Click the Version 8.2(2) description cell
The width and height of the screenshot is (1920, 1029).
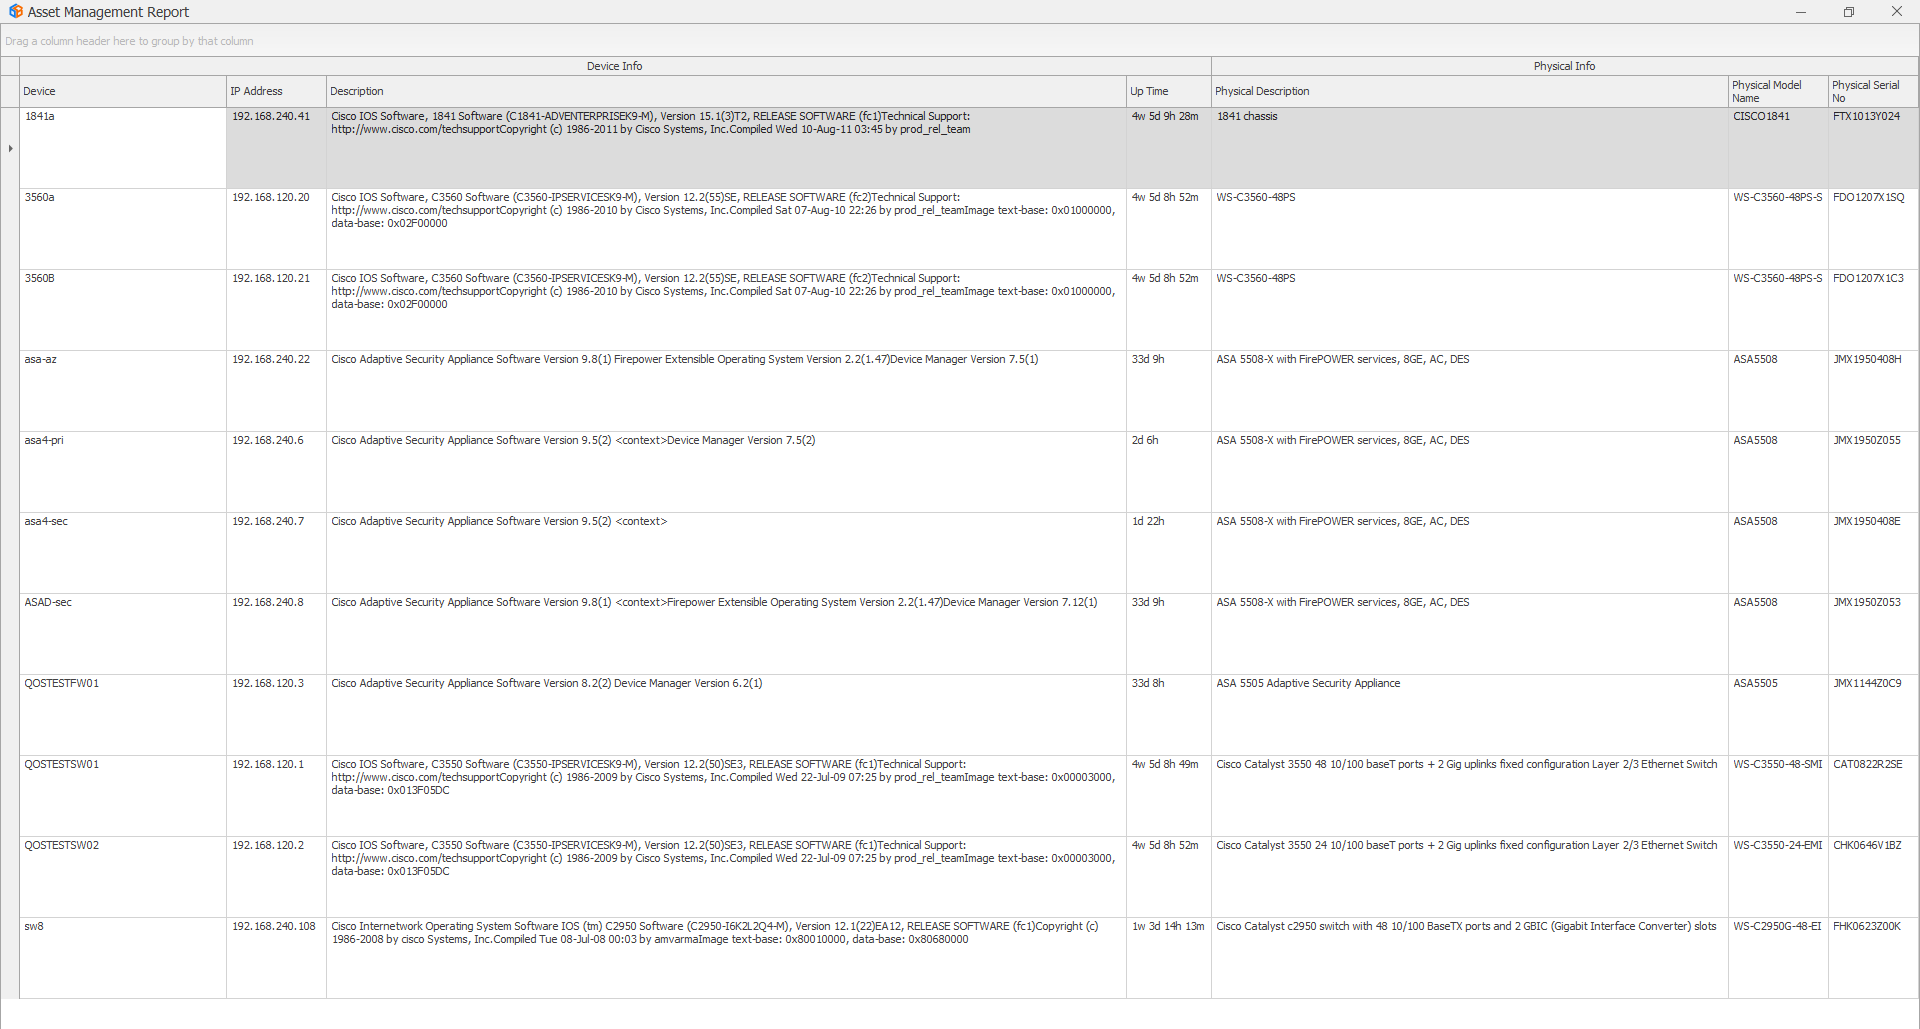pos(726,715)
